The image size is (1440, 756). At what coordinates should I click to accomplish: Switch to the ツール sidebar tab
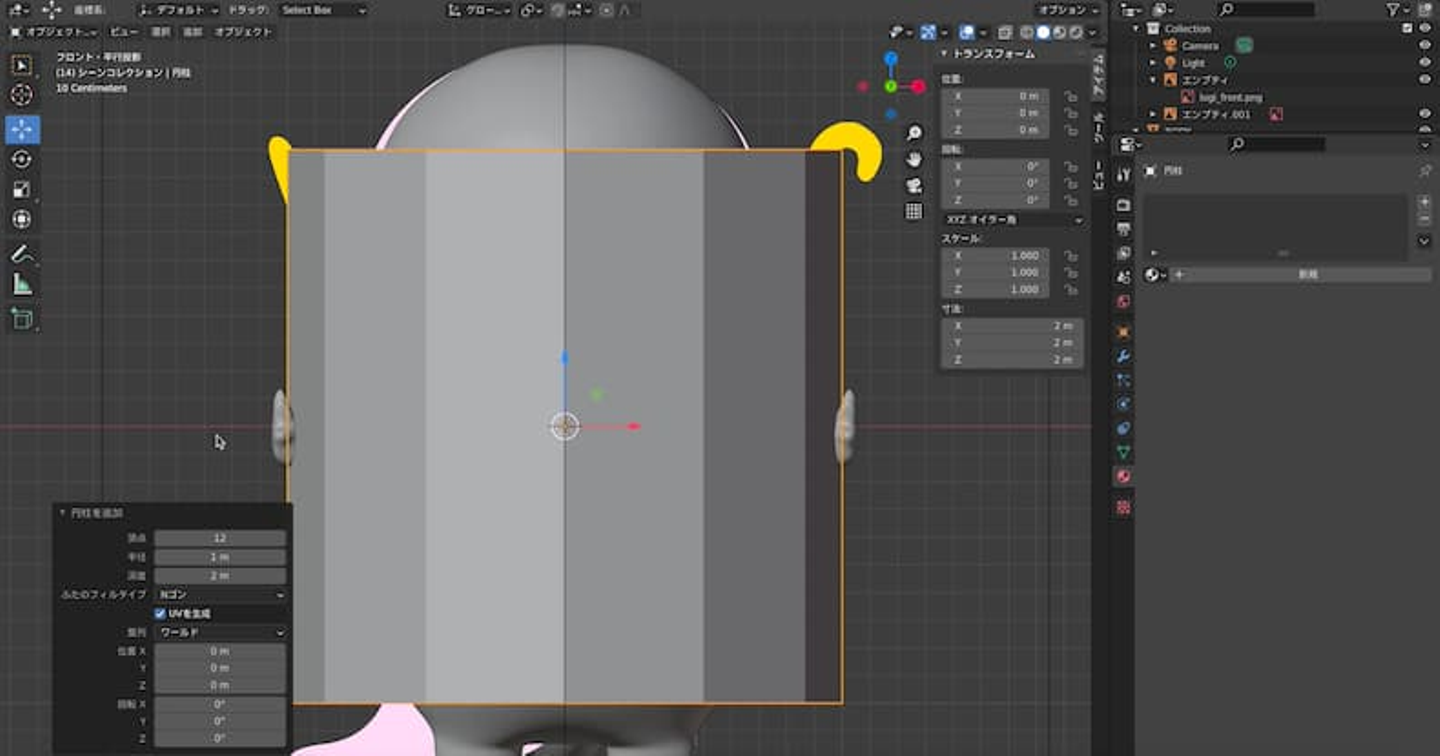[1098, 129]
